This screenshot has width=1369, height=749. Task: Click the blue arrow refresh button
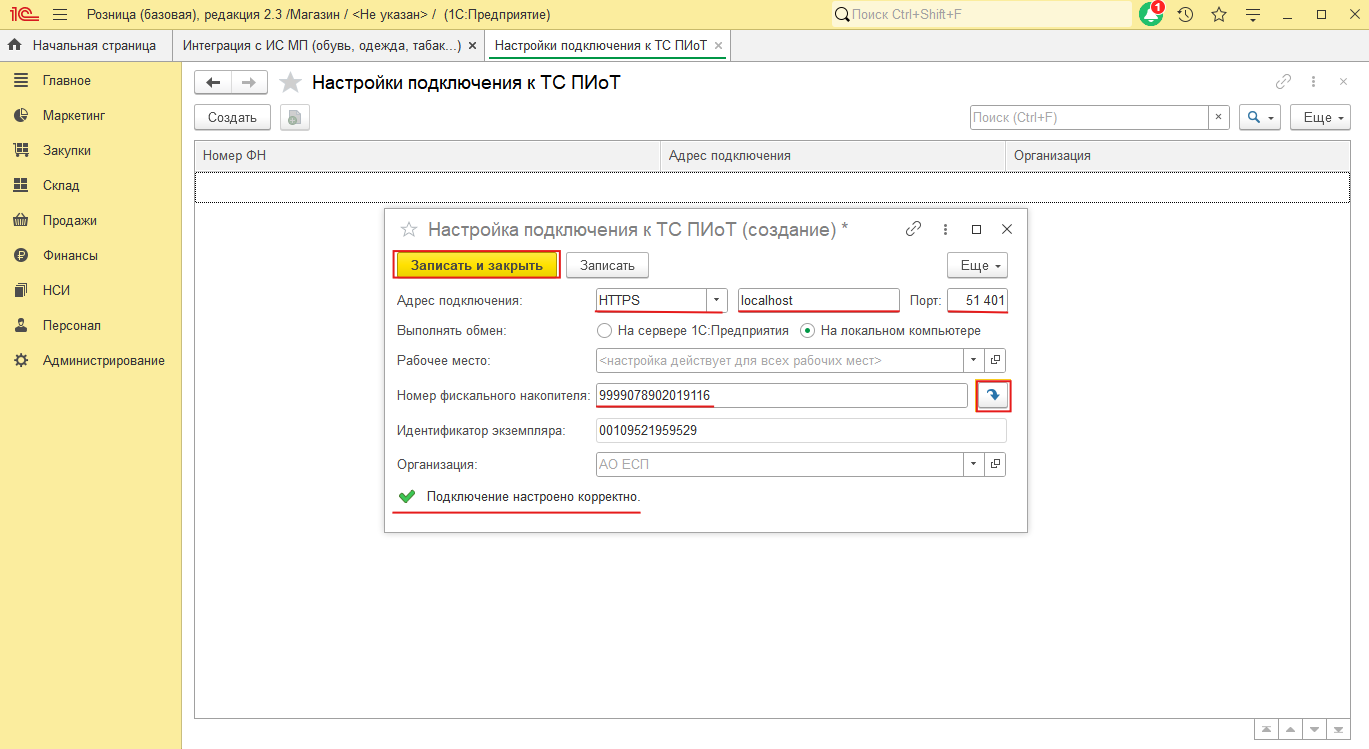994,396
